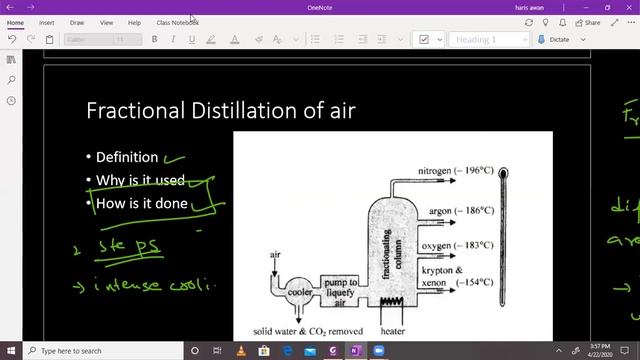Open the Action Center notifications
The width and height of the screenshot is (640, 360).
tap(624, 351)
